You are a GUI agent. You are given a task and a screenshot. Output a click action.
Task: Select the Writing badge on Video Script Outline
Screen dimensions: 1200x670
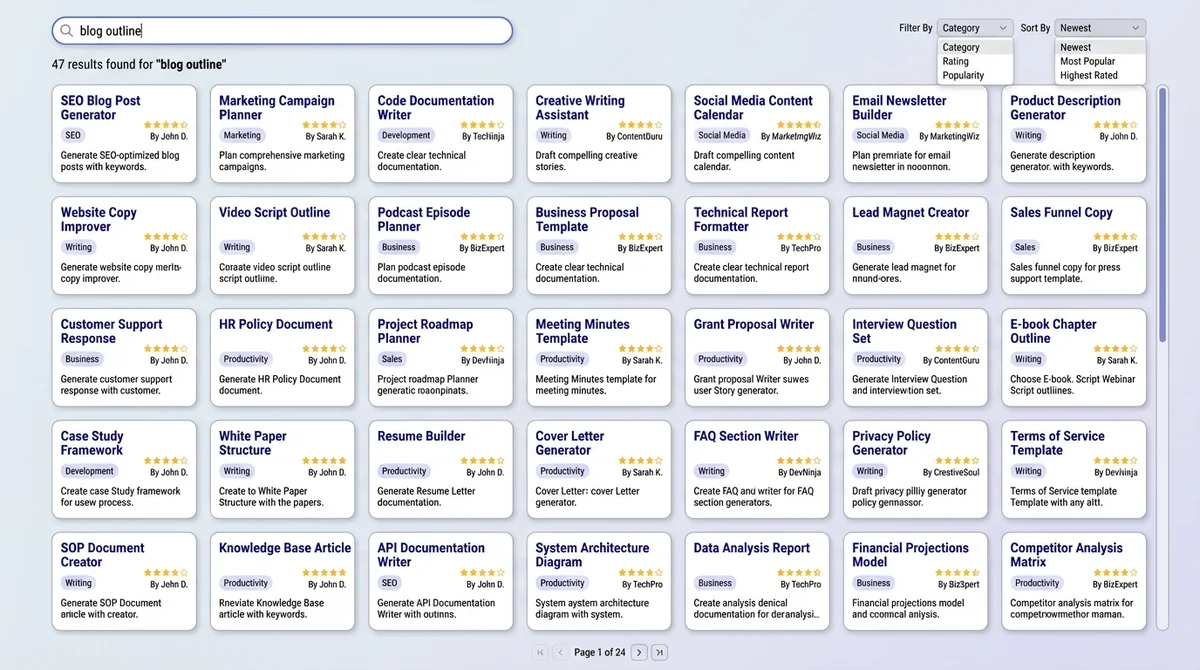pyautogui.click(x=236, y=247)
